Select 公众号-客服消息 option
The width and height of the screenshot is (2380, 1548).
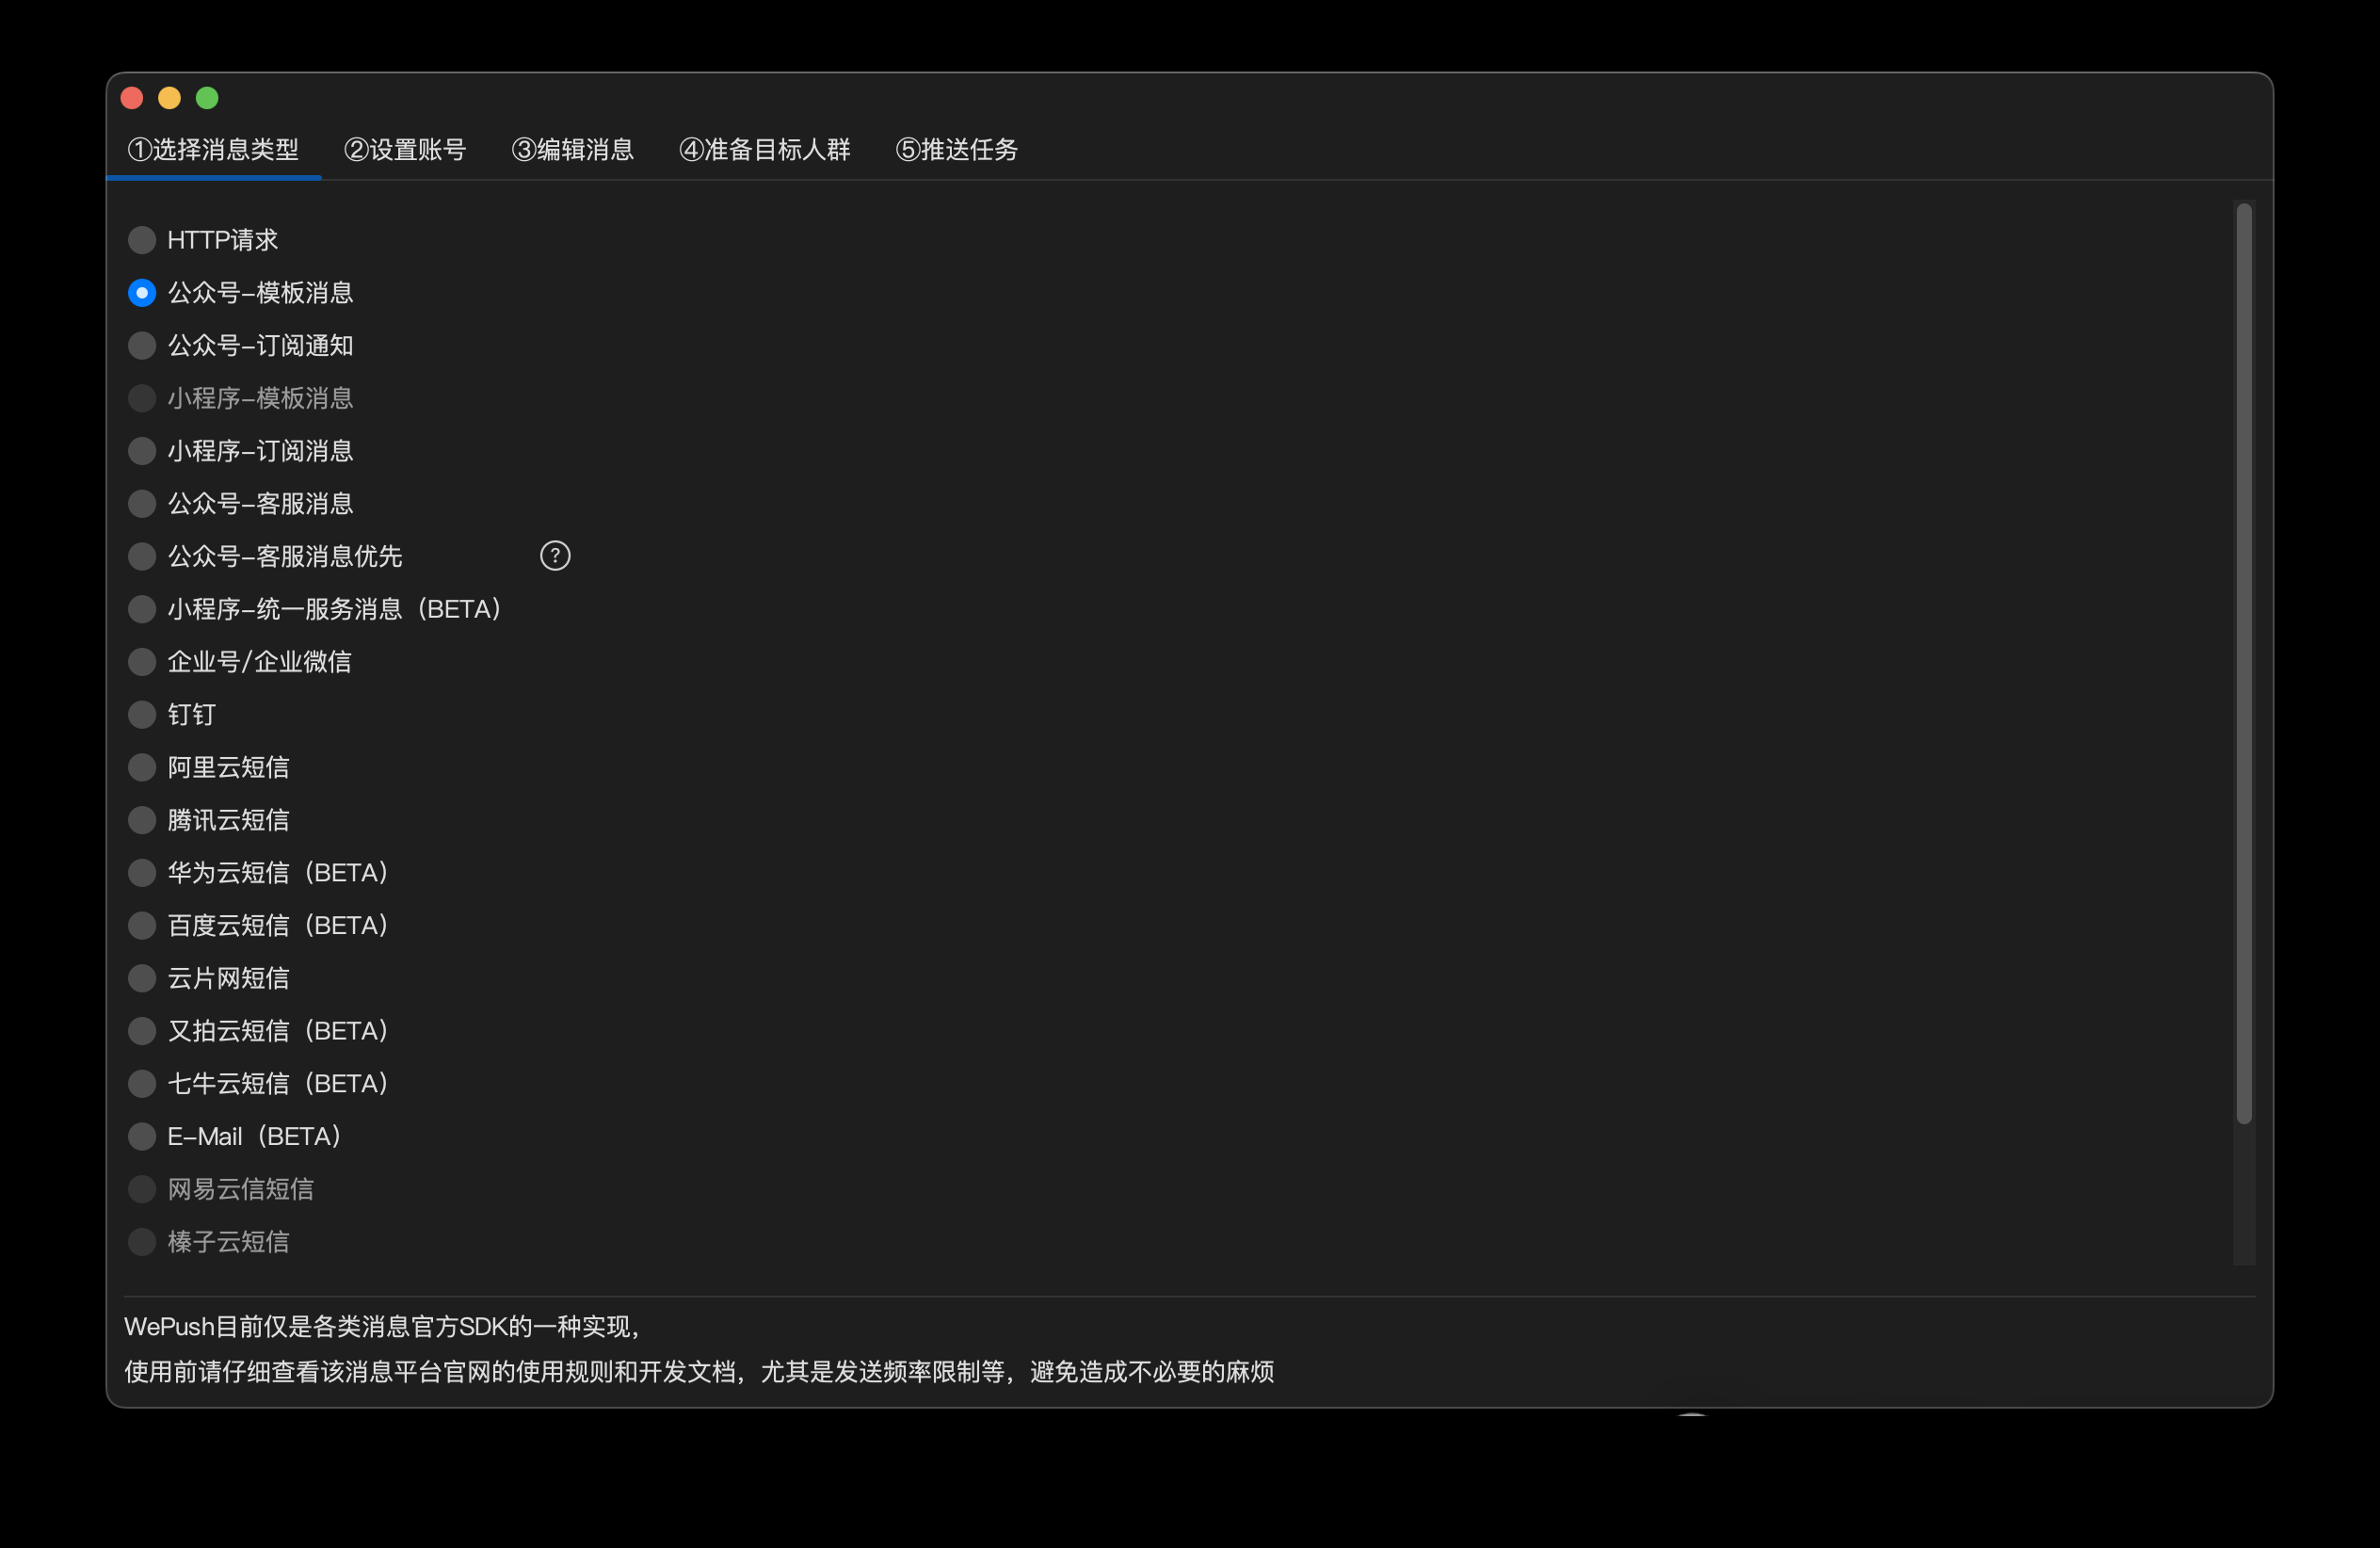click(x=142, y=504)
